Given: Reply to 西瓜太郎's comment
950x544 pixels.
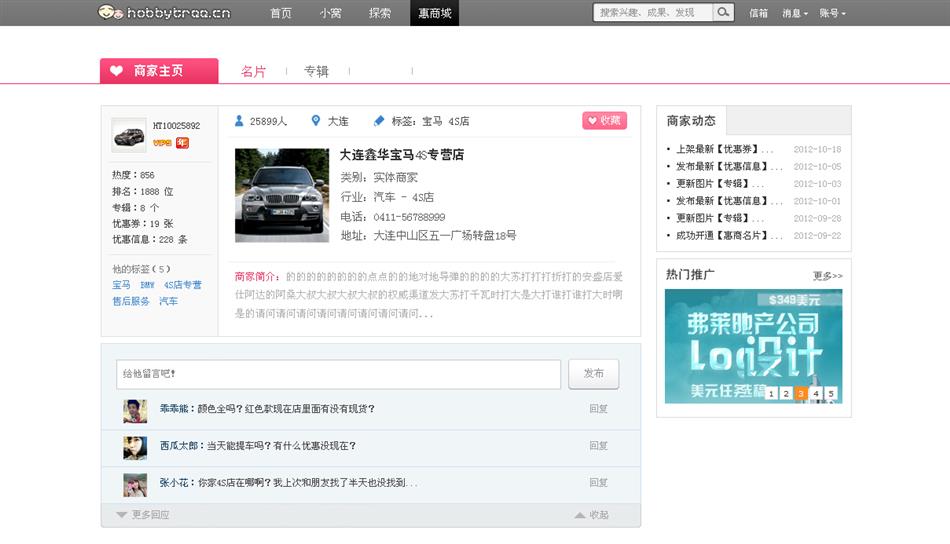Looking at the screenshot, I should (x=598, y=445).
